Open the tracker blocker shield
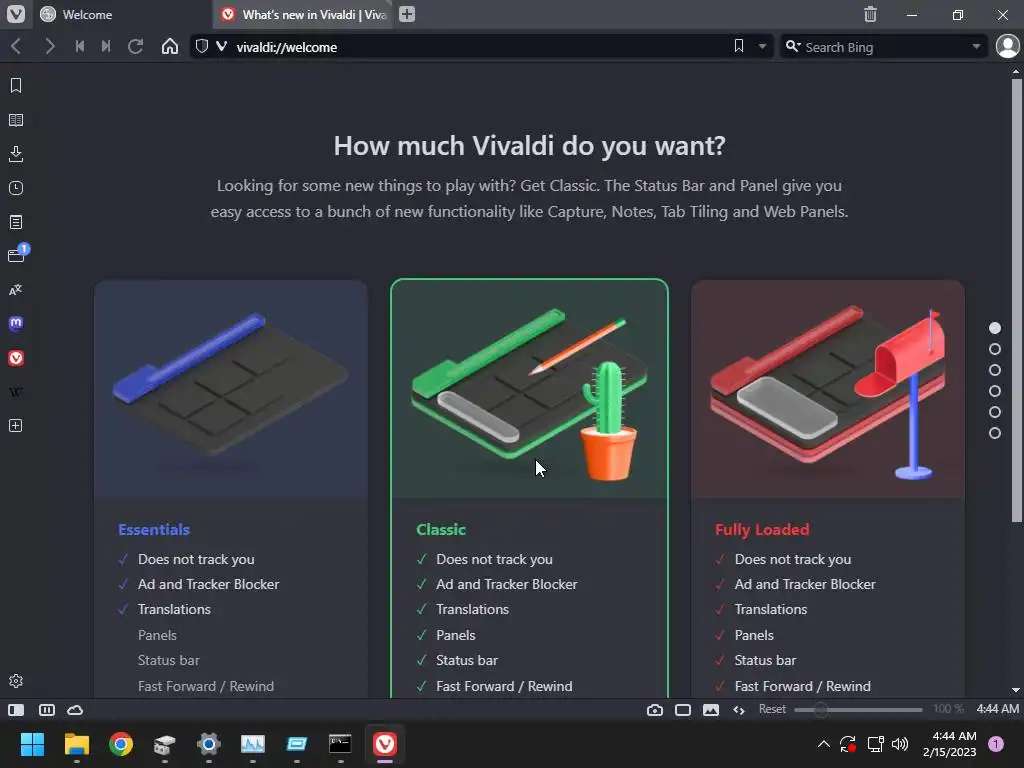1024x768 pixels. coord(202,46)
